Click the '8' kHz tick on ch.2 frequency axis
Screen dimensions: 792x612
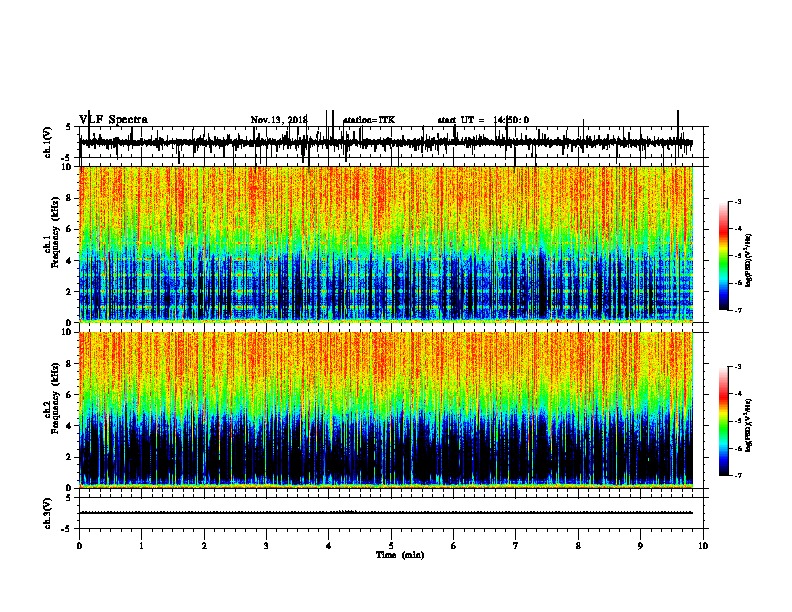click(x=71, y=364)
